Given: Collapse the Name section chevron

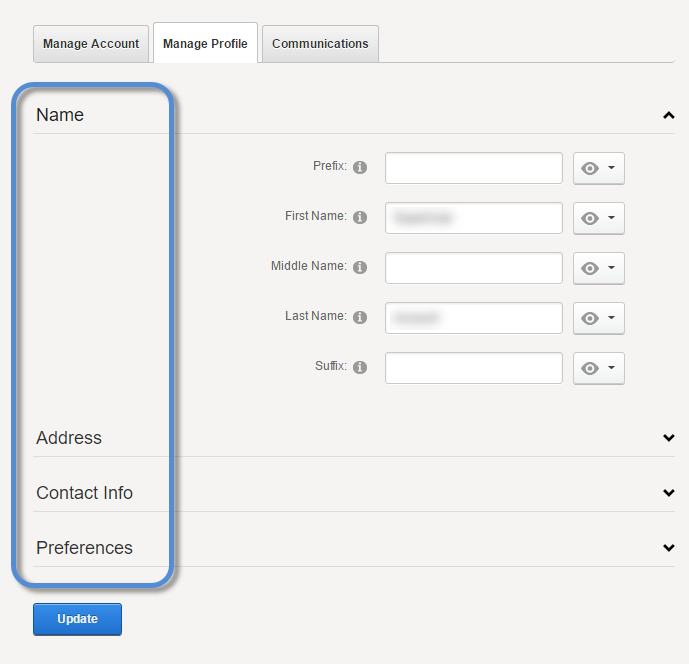Looking at the screenshot, I should coord(668,116).
